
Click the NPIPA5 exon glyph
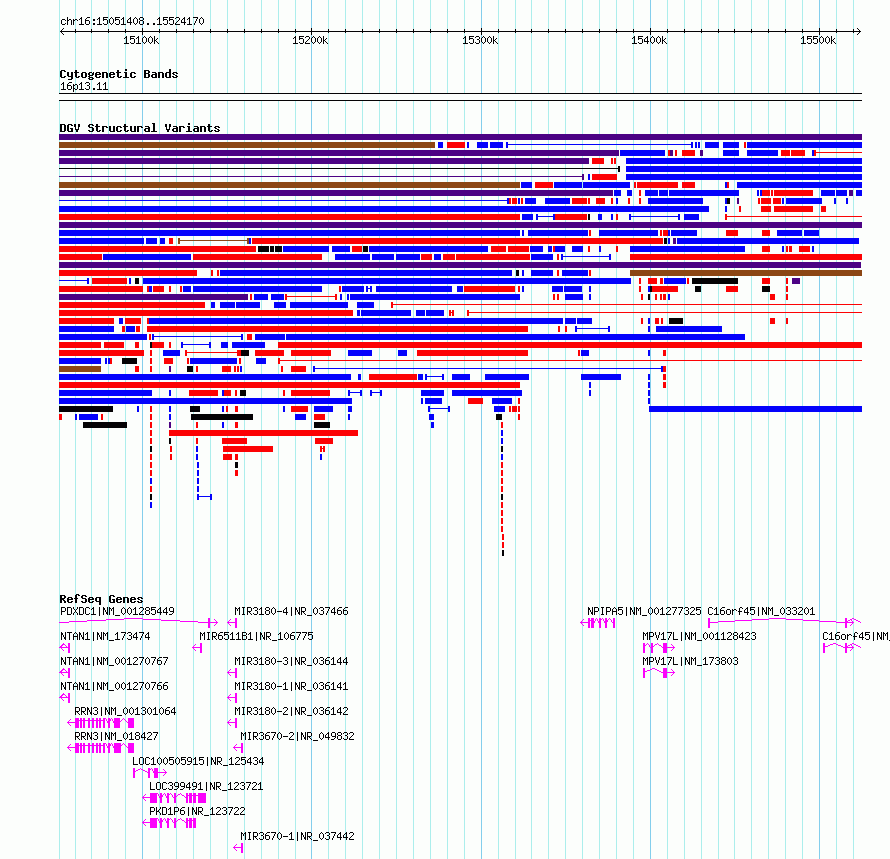tap(598, 623)
